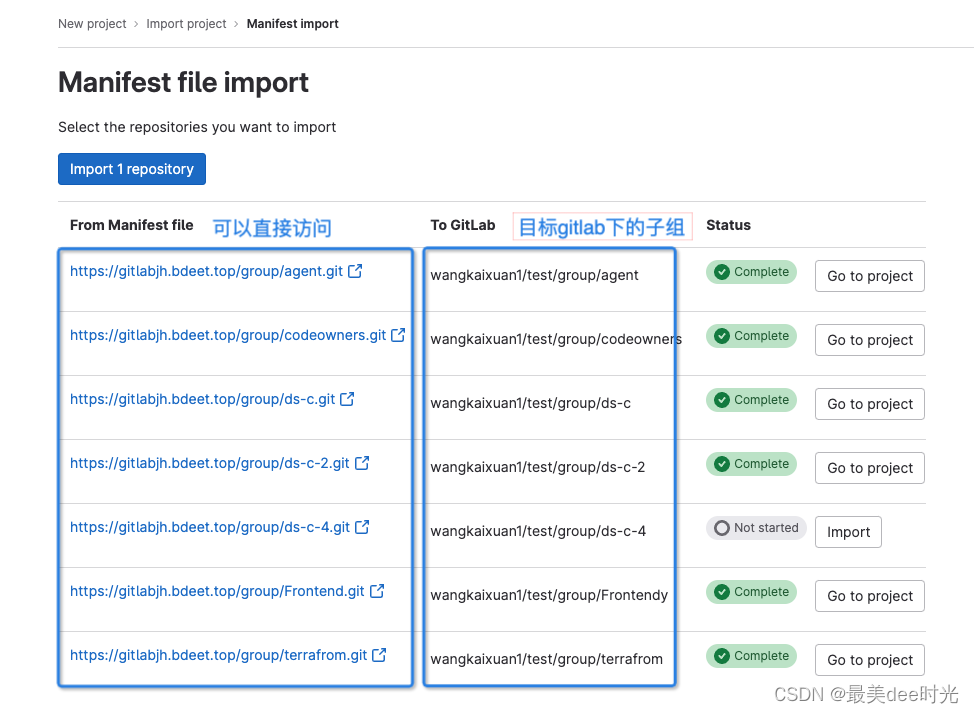Select target path wangkaixuan1/test/group/codeowners
This screenshot has width=974, height=713.
click(556, 339)
